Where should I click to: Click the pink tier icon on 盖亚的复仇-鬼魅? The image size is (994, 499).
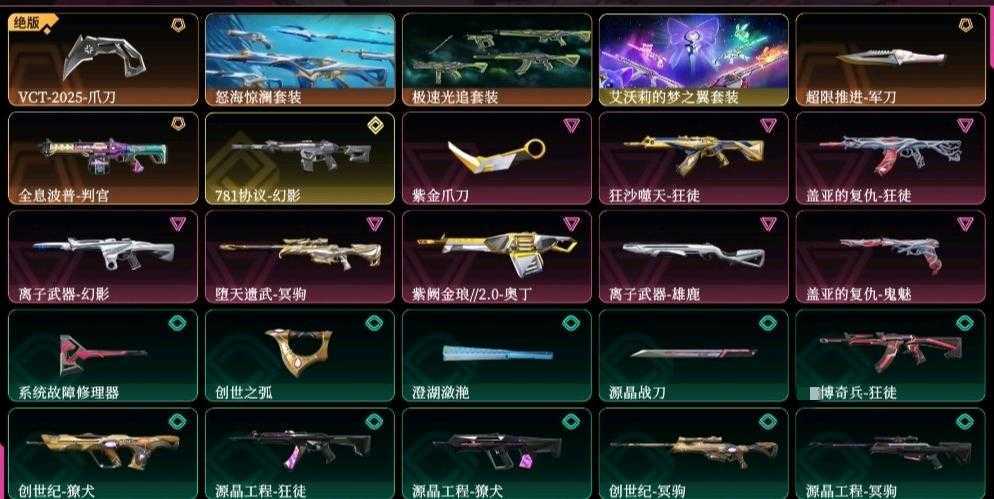tap(965, 223)
